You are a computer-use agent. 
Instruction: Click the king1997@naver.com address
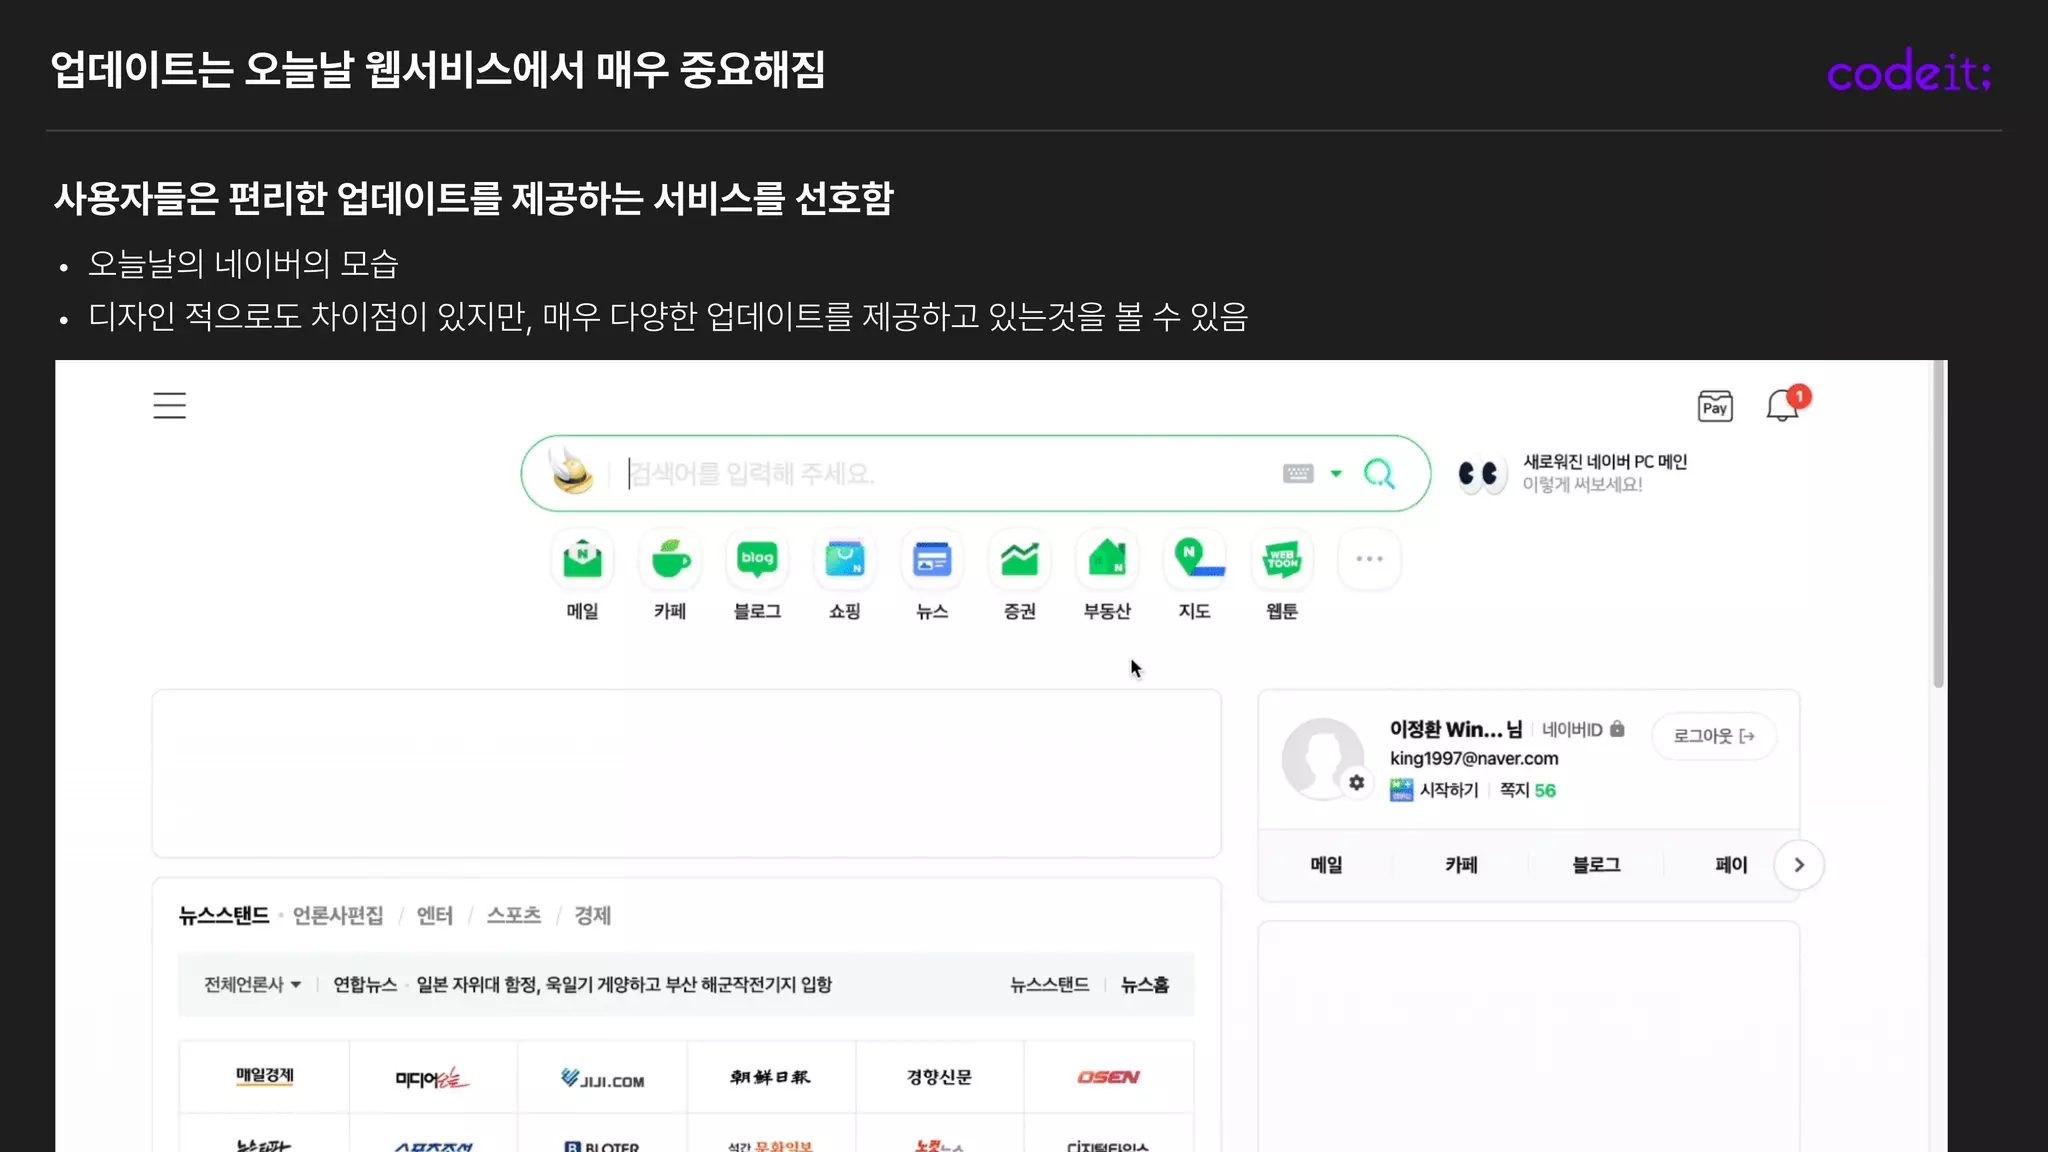point(1473,759)
